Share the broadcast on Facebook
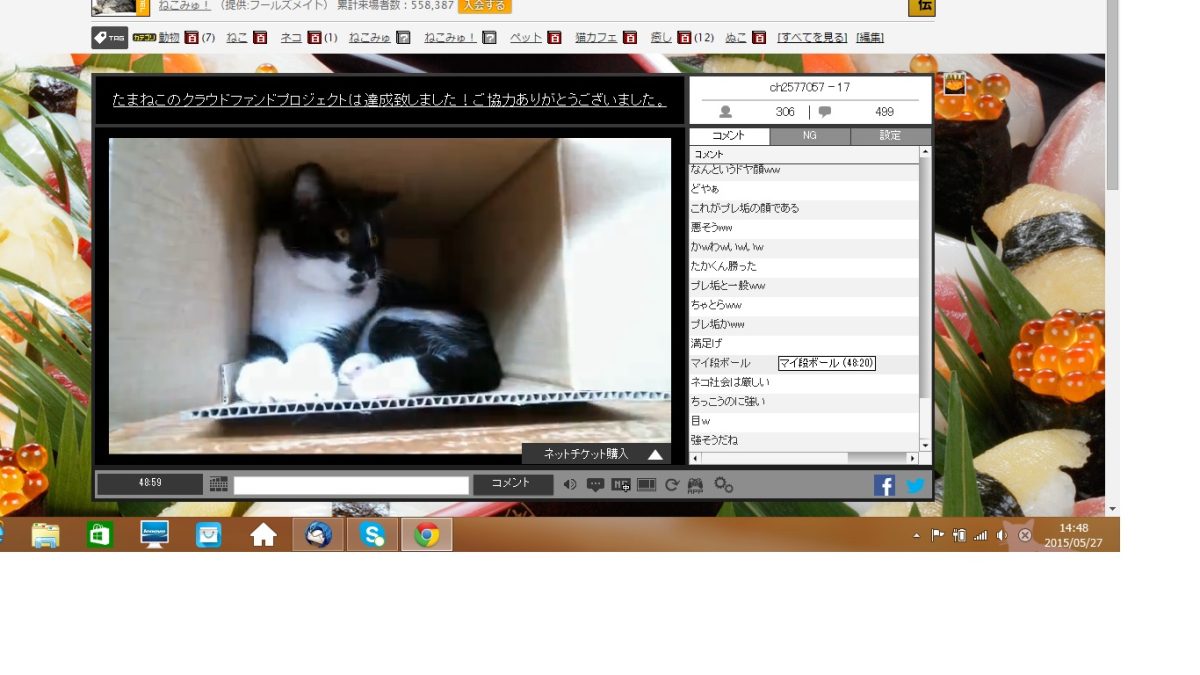The height and width of the screenshot is (675, 1200). click(x=884, y=485)
